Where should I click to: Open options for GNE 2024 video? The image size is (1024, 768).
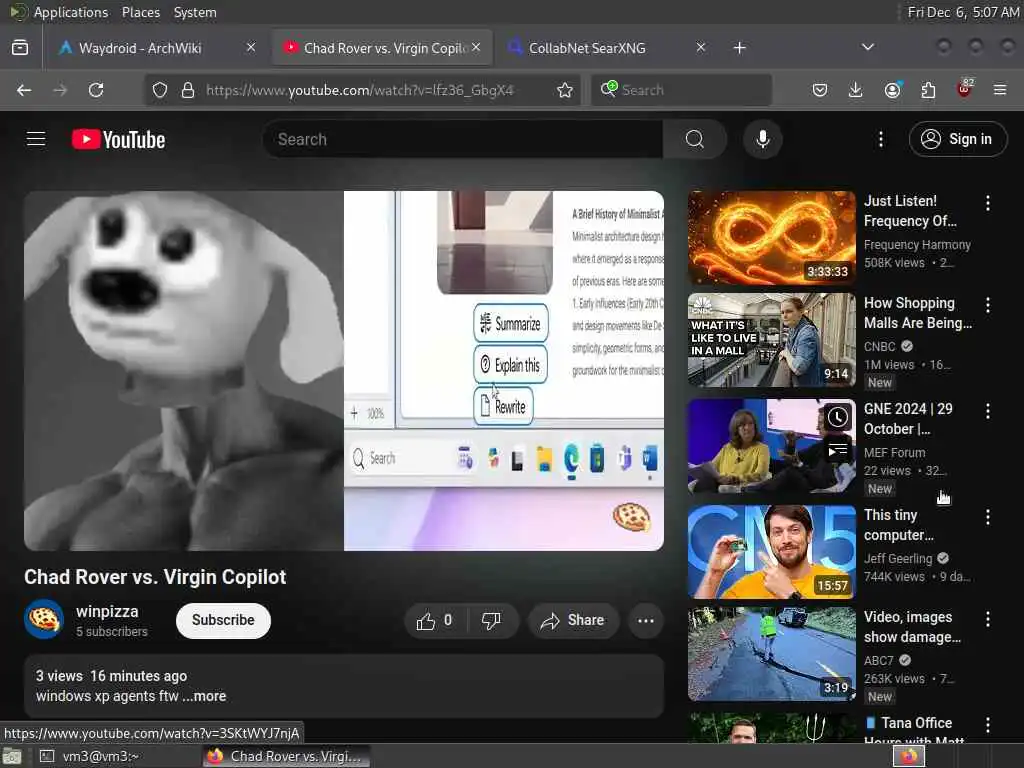pos(987,411)
